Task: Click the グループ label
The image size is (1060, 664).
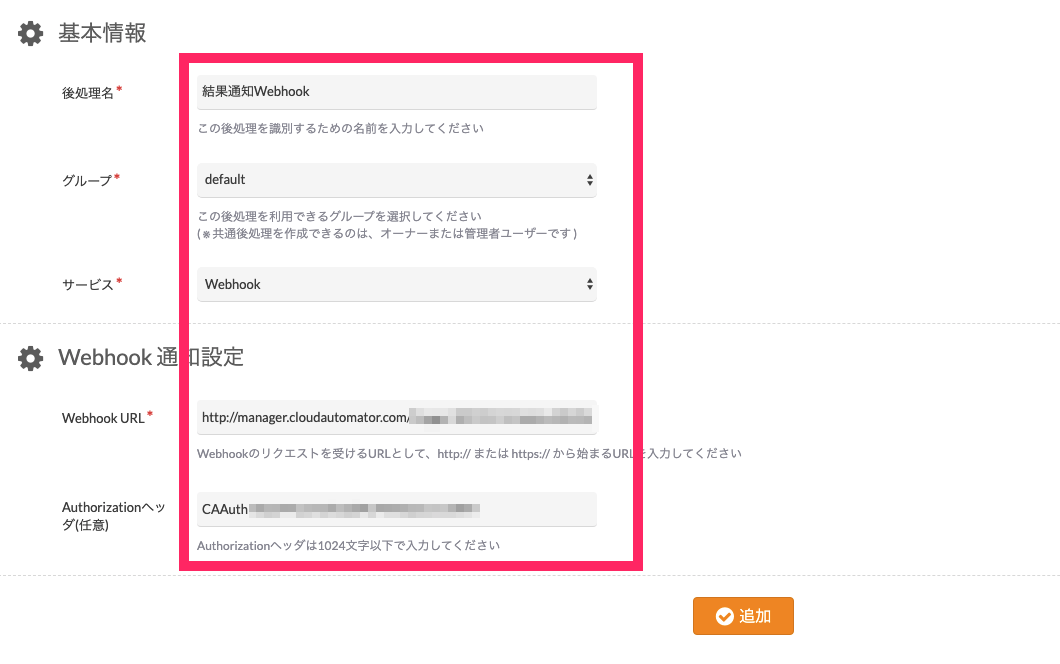Action: 87,181
